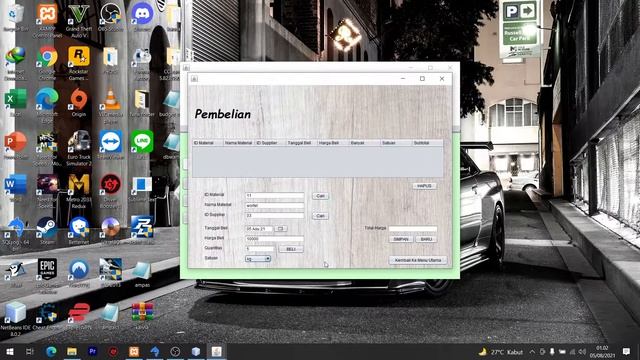Image resolution: width=640 pixels, height=360 pixels.
Task: Click the Nama Material column header
Action: pyautogui.click(x=239, y=143)
